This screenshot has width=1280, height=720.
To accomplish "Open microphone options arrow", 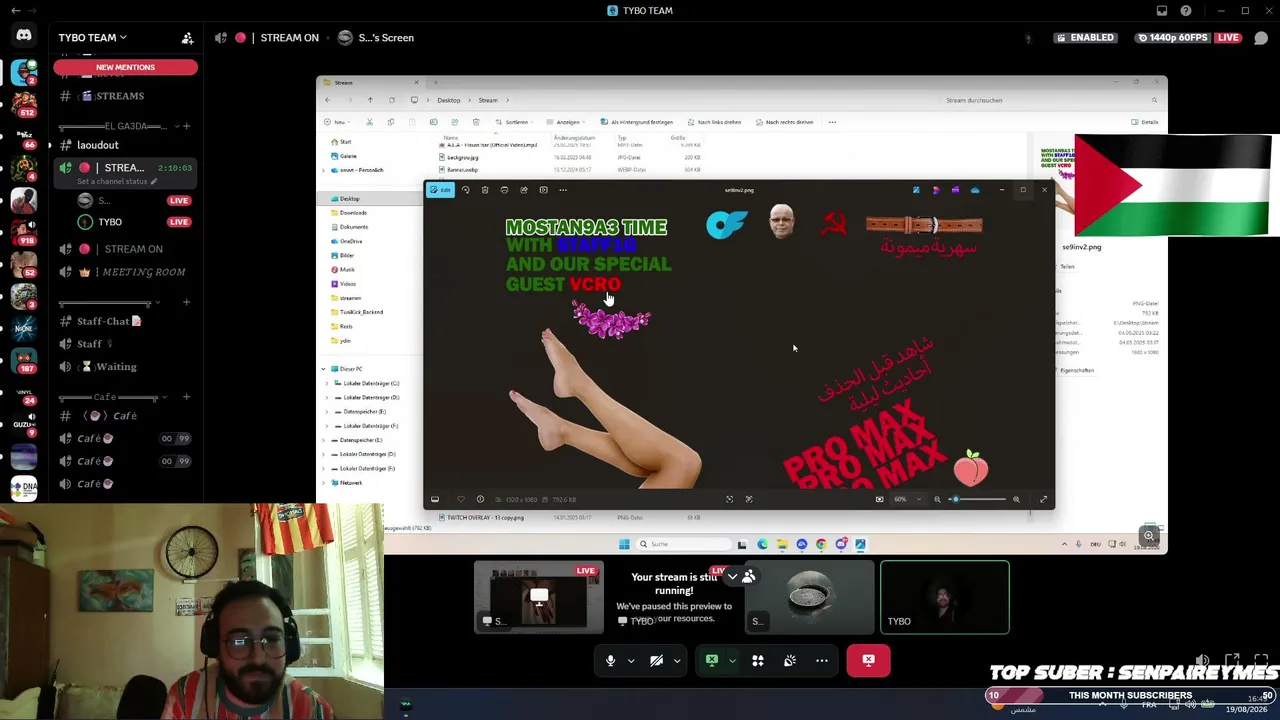I will [x=631, y=661].
